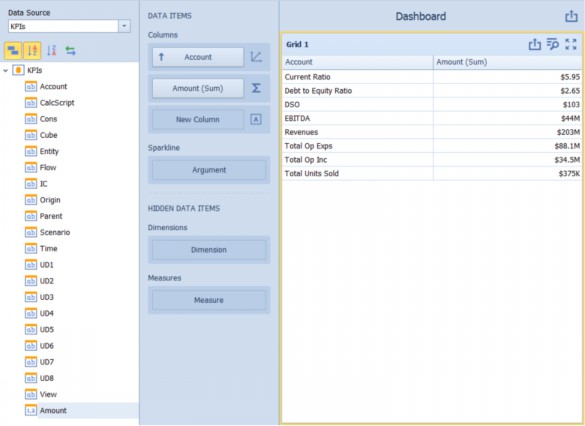Collapse the KPIs tree node

click(x=6, y=70)
